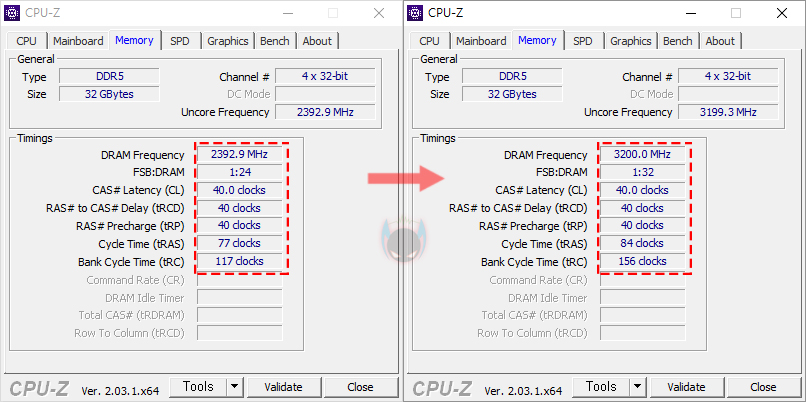Click Tools button in left window

click(x=198, y=387)
